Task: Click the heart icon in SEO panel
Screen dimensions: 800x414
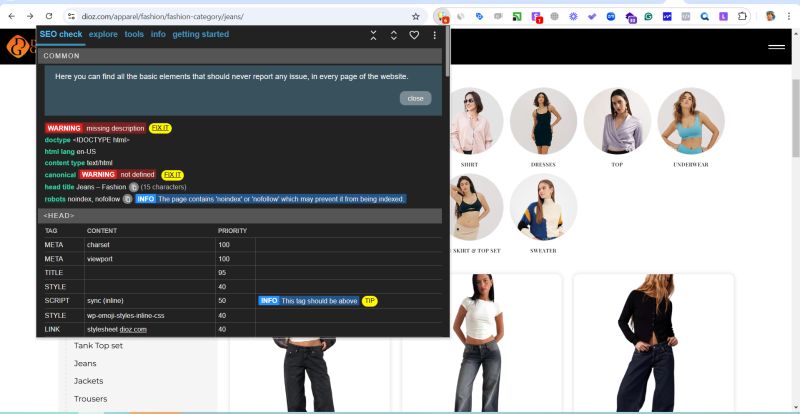Action: [x=414, y=35]
